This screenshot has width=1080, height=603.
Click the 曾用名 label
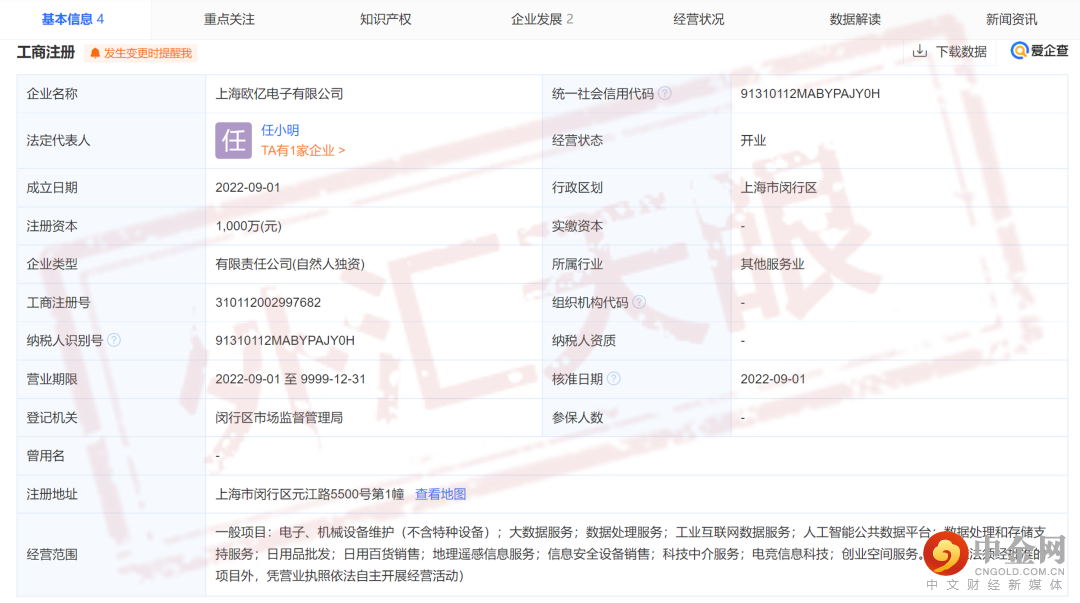coord(45,456)
